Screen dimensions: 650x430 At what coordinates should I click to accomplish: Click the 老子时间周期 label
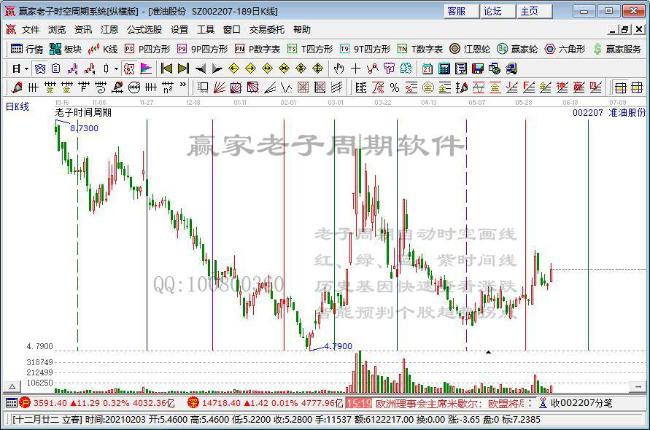[83, 112]
